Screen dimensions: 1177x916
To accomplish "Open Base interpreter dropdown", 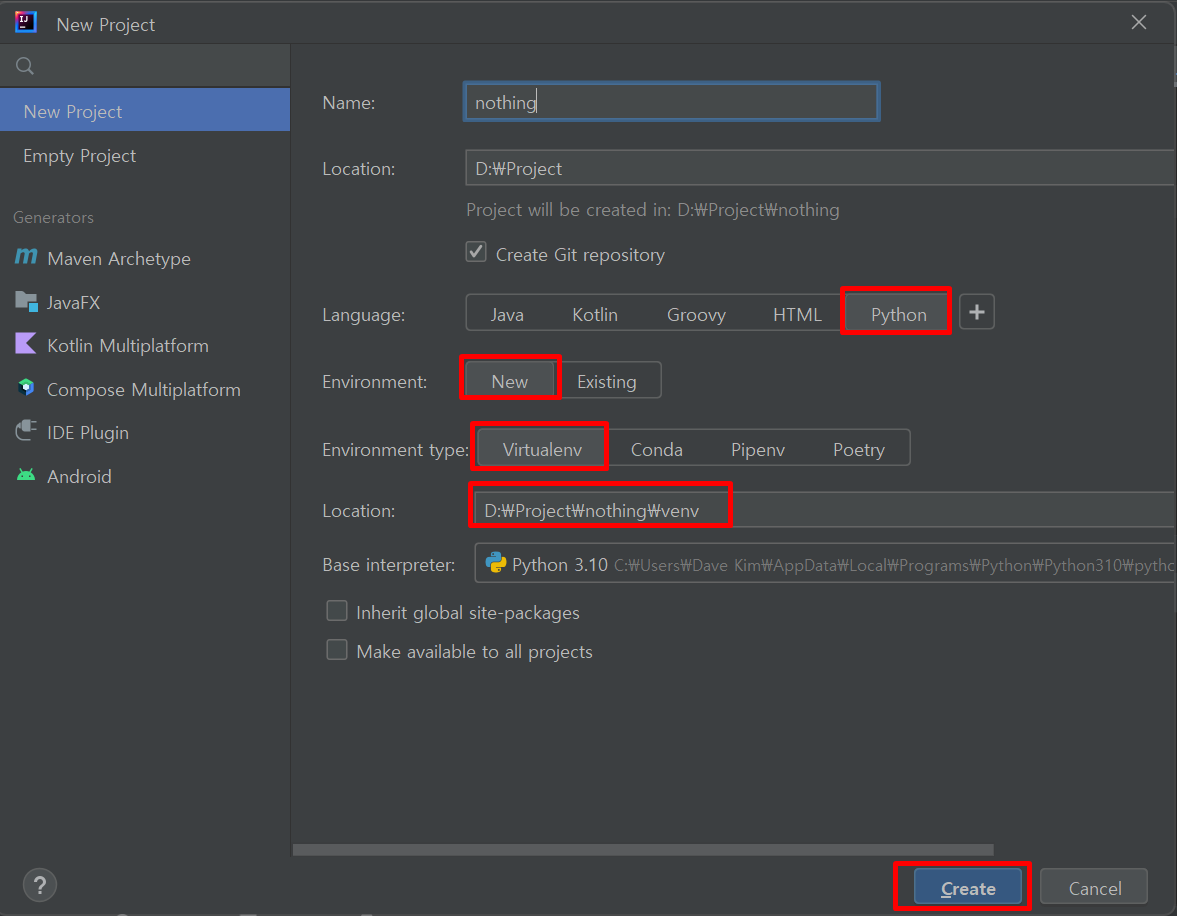I will 825,563.
